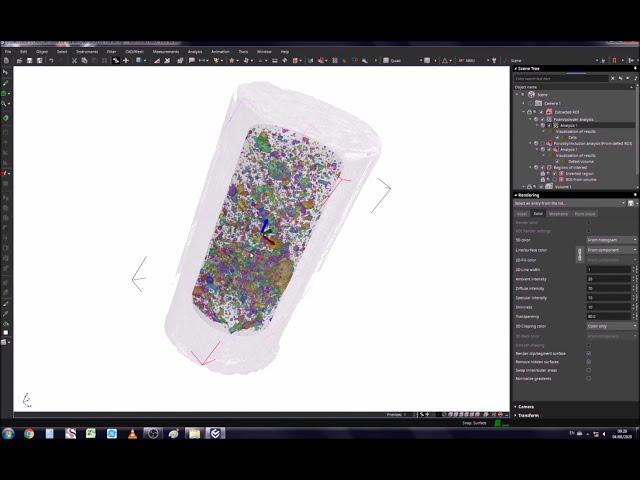
Task: Click the orange star icon in the toolbar
Action: pyautogui.click(x=231, y=60)
